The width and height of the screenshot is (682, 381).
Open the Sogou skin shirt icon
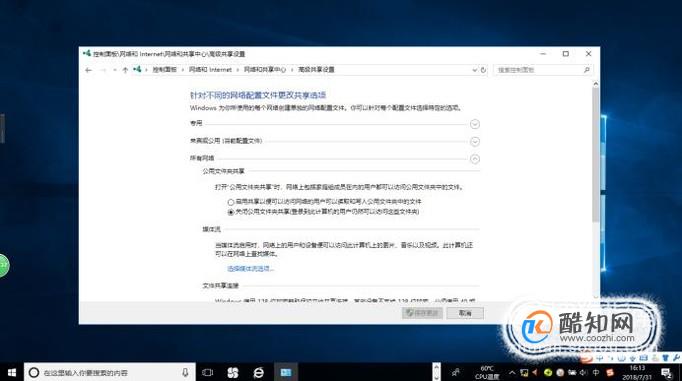(x=665, y=358)
